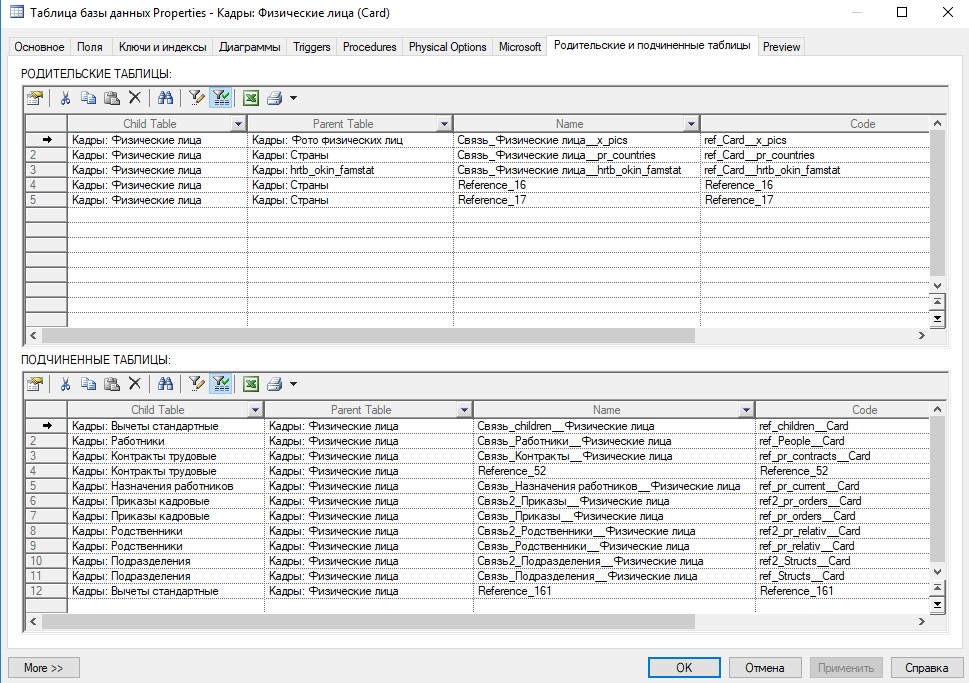Open the print options arrow for parent tables
The image size is (969, 683).
click(x=294, y=98)
